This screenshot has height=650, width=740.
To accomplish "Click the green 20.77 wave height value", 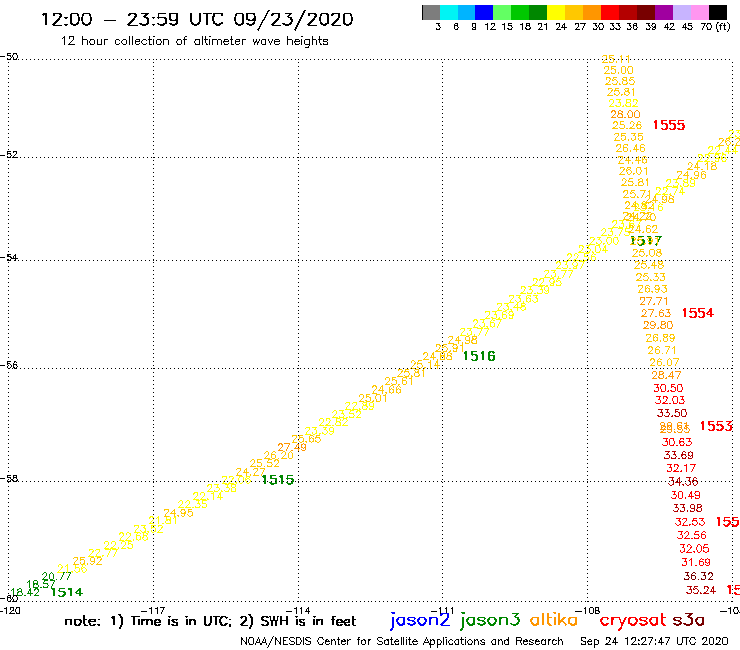I will (x=57, y=576).
